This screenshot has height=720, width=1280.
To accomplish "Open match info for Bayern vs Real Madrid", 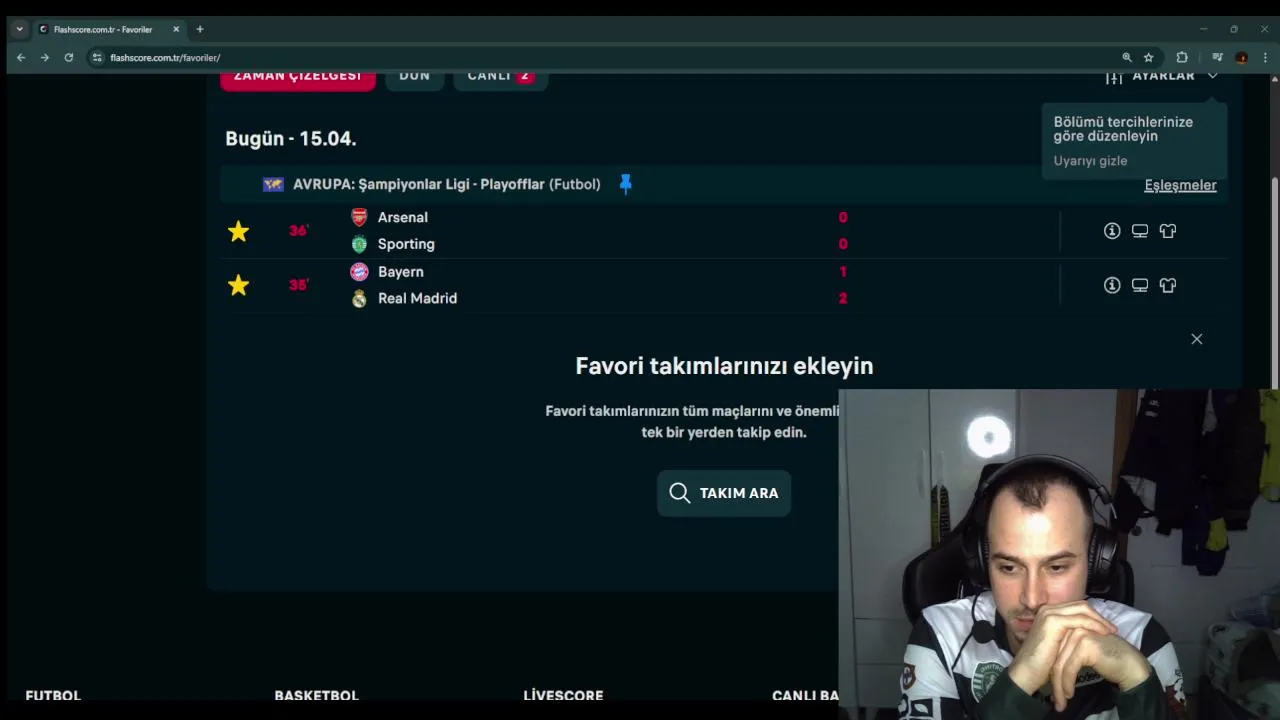I will (1112, 285).
